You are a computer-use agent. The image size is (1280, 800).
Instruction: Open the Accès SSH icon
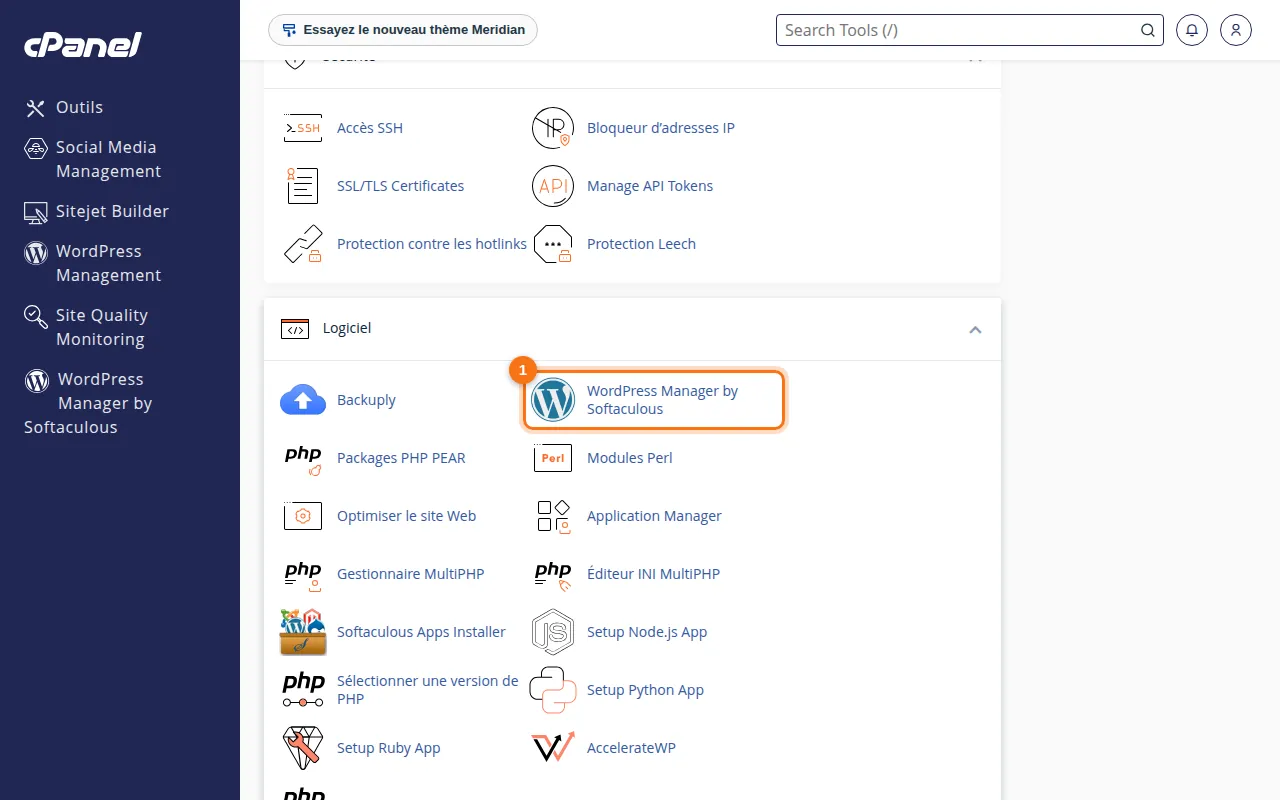(302, 128)
